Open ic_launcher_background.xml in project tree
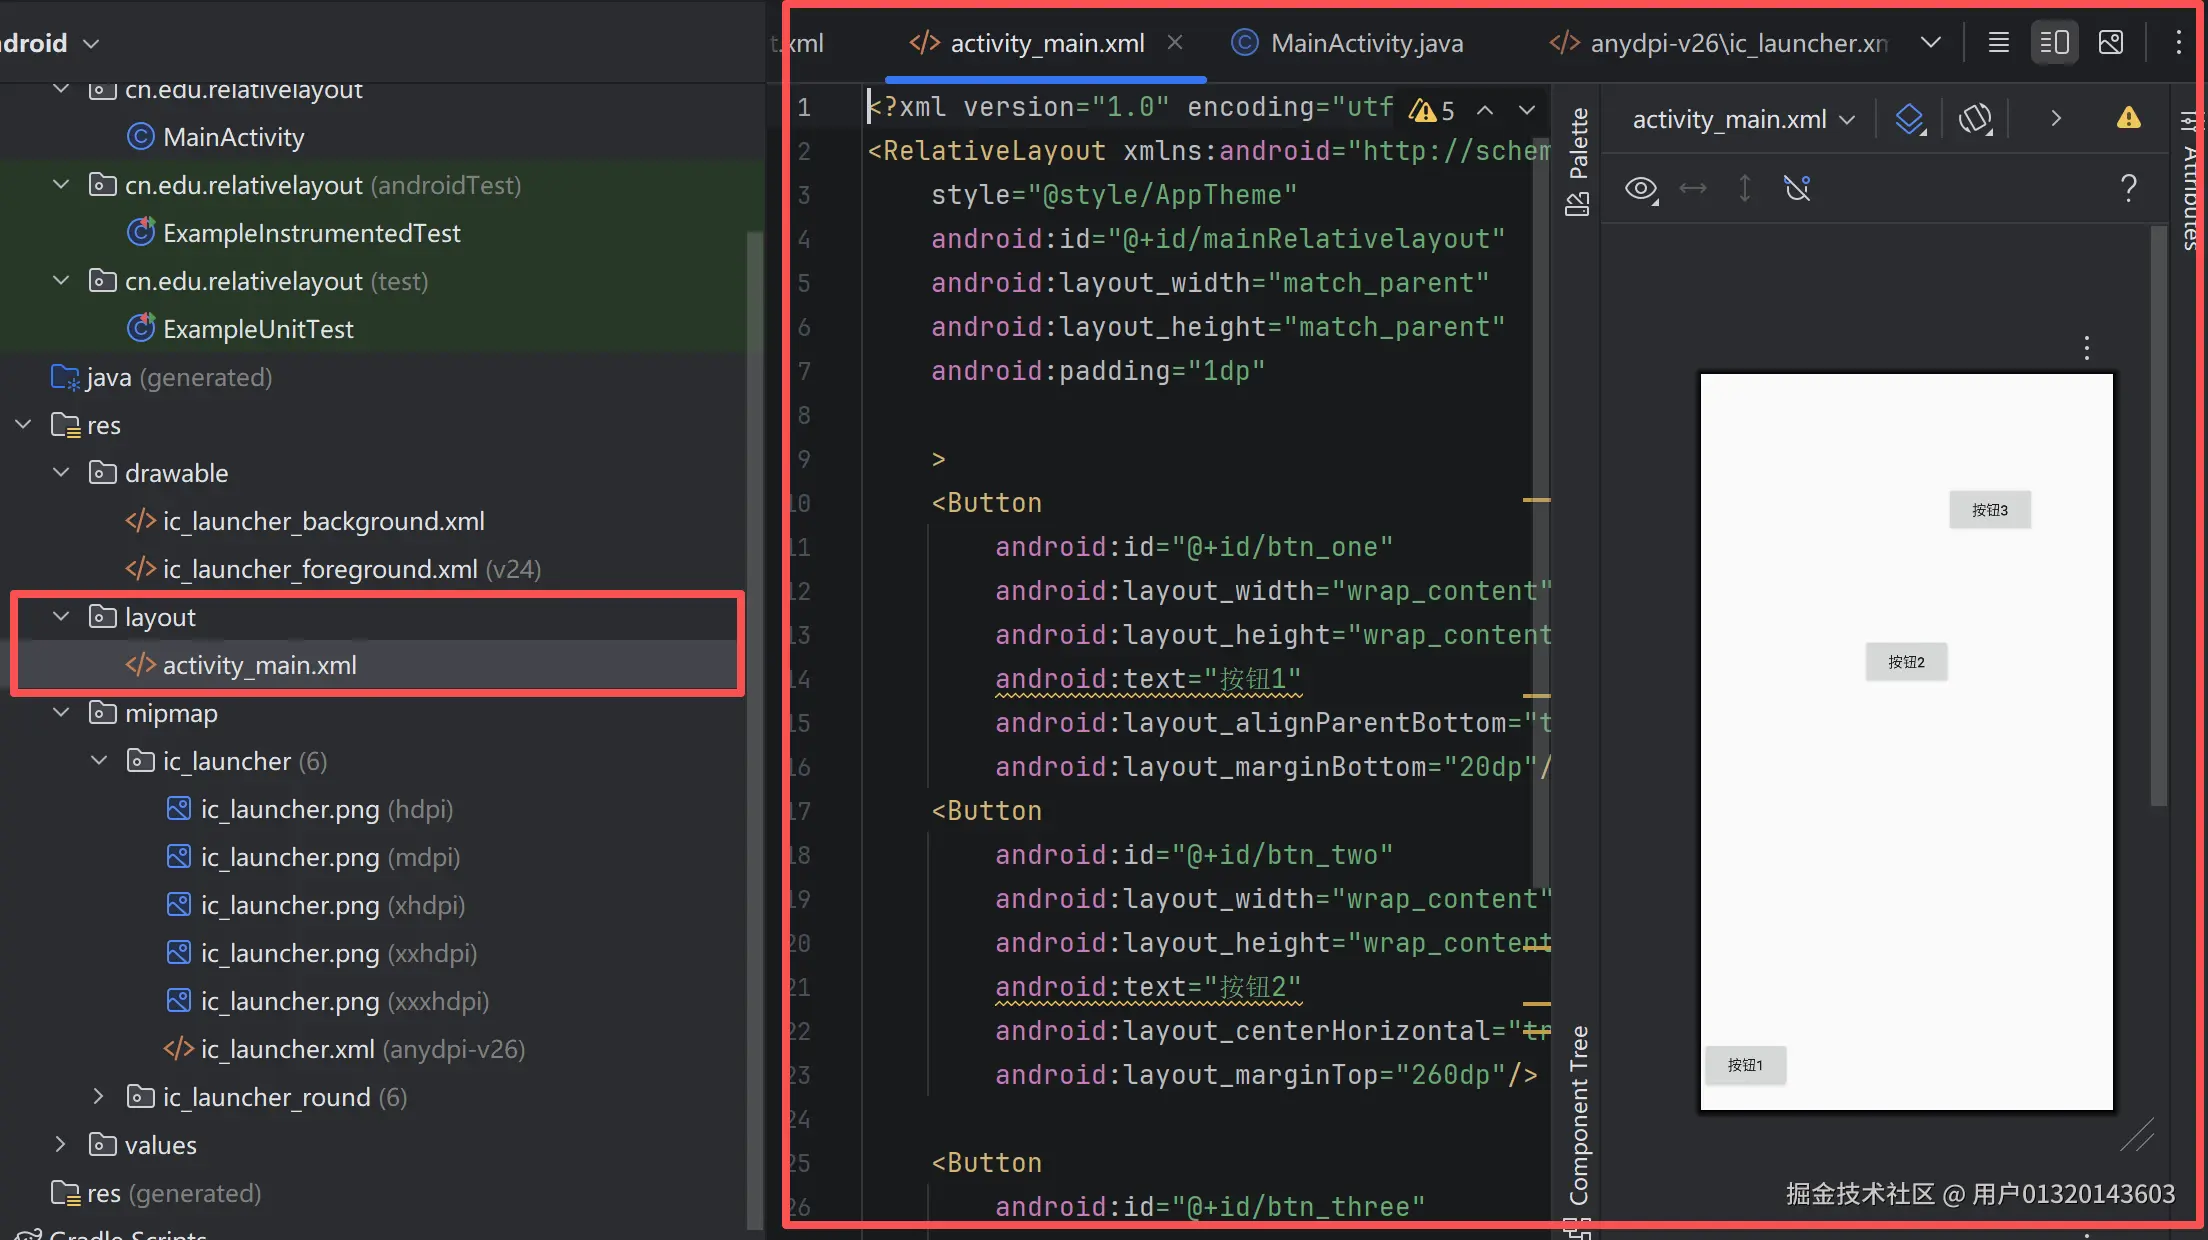Image resolution: width=2208 pixels, height=1240 pixels. tap(323, 521)
